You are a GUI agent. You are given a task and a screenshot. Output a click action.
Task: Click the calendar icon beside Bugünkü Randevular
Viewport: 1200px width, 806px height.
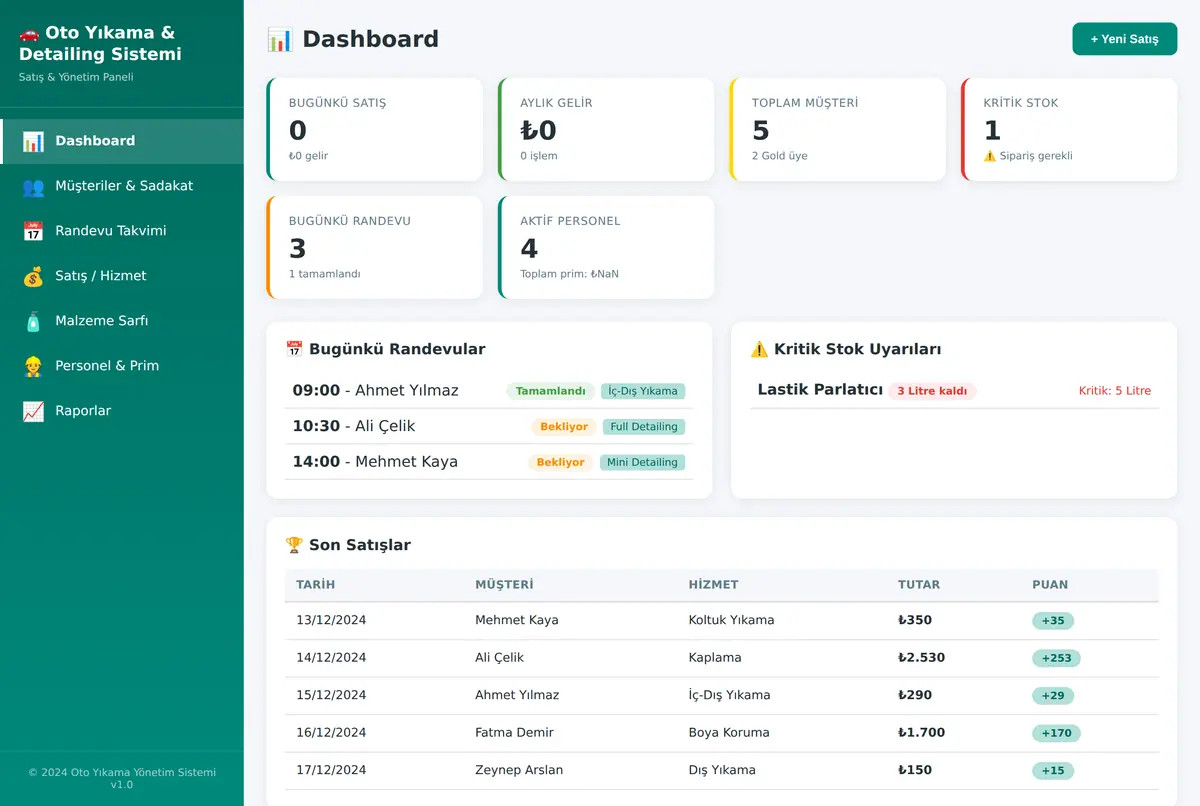pos(294,349)
